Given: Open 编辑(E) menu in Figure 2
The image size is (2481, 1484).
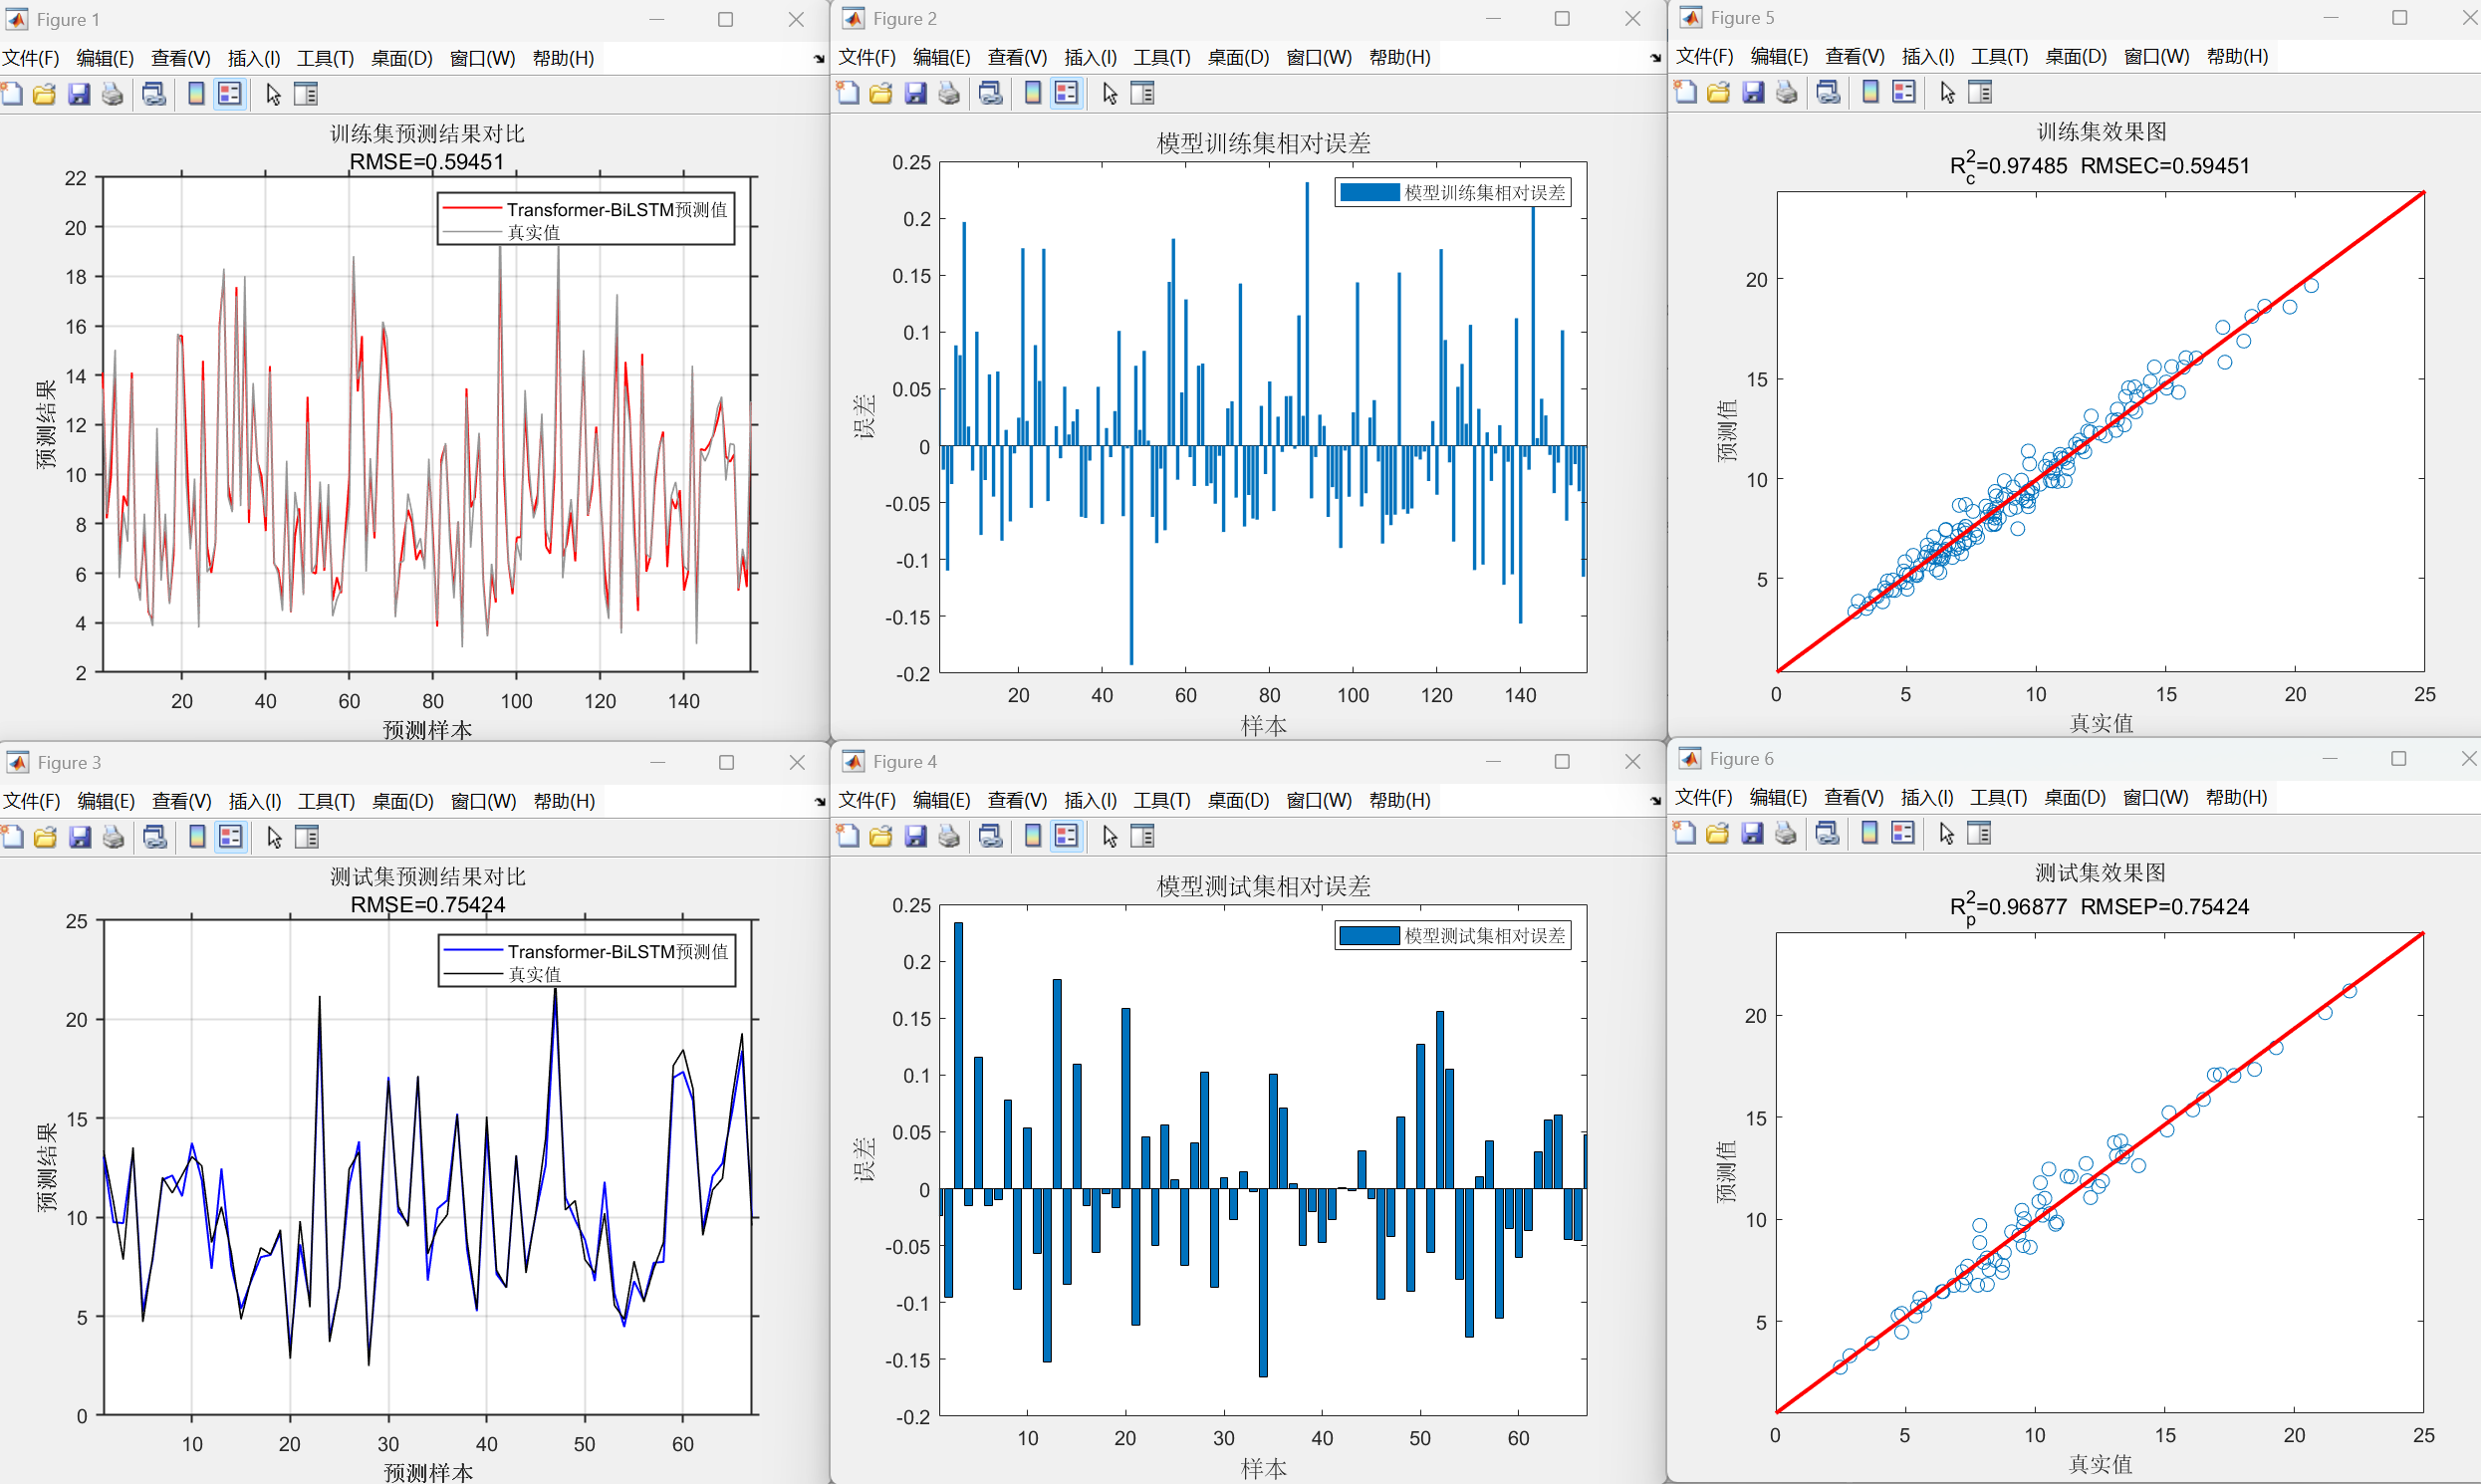Looking at the screenshot, I should [x=941, y=57].
